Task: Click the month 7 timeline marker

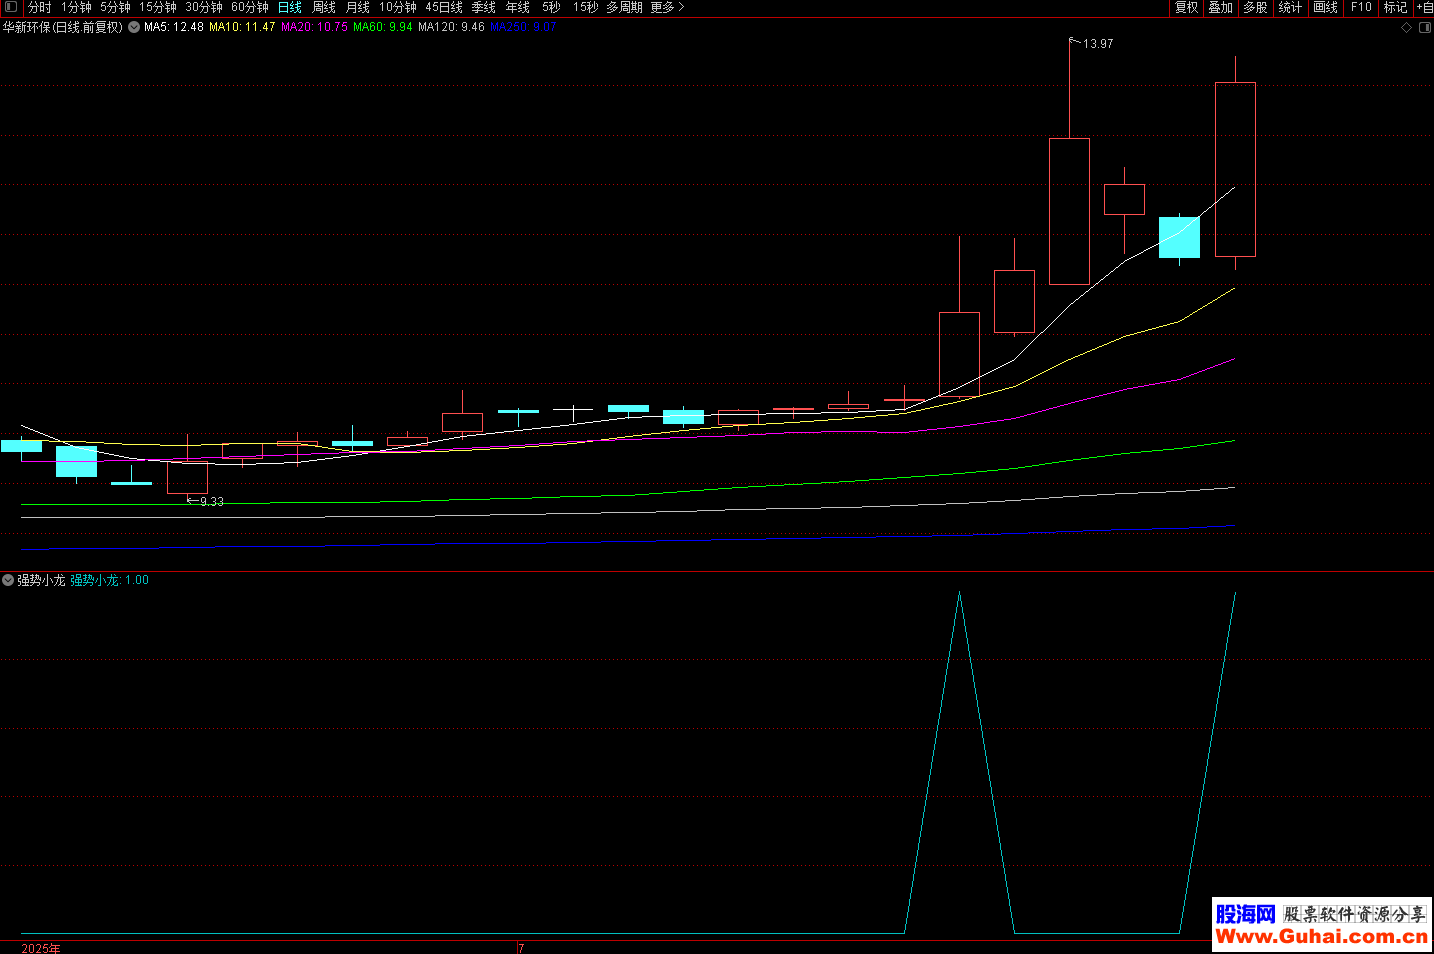Action: click(521, 948)
